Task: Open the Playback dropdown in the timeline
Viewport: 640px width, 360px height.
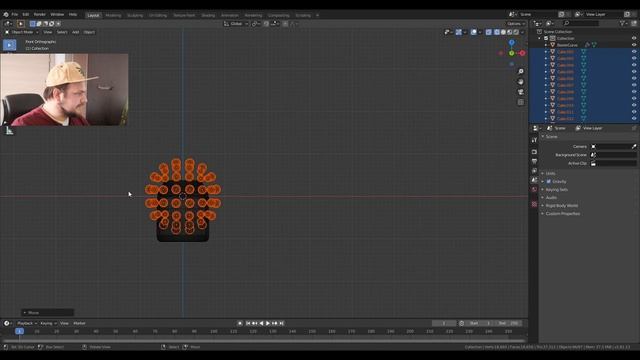Action: [x=27, y=323]
